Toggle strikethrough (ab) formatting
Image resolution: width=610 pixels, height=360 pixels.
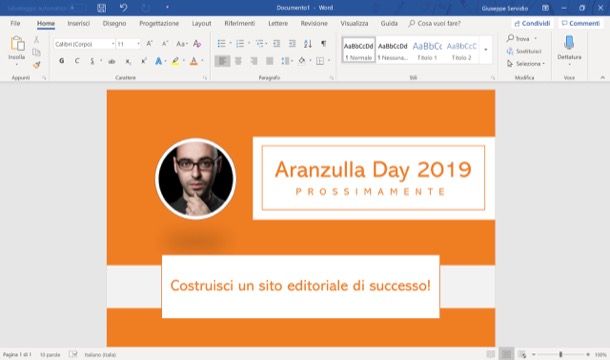[112, 61]
